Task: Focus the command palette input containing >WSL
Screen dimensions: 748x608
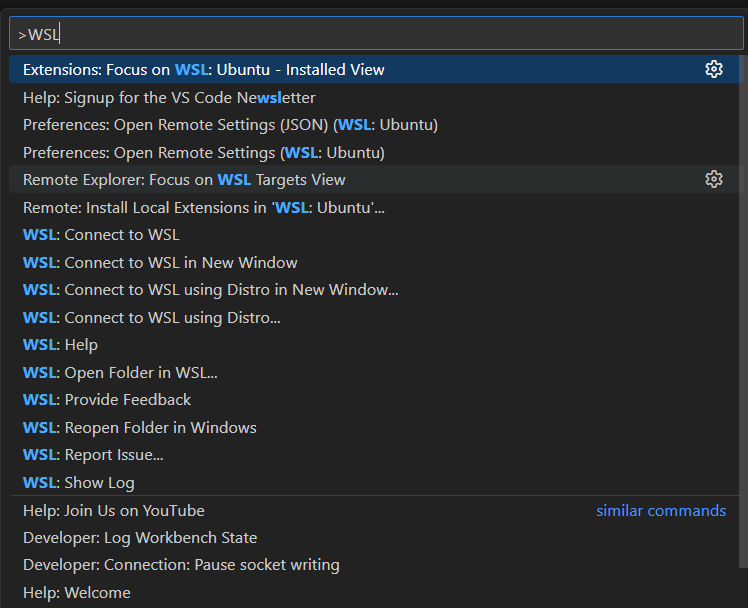Action: (x=376, y=34)
